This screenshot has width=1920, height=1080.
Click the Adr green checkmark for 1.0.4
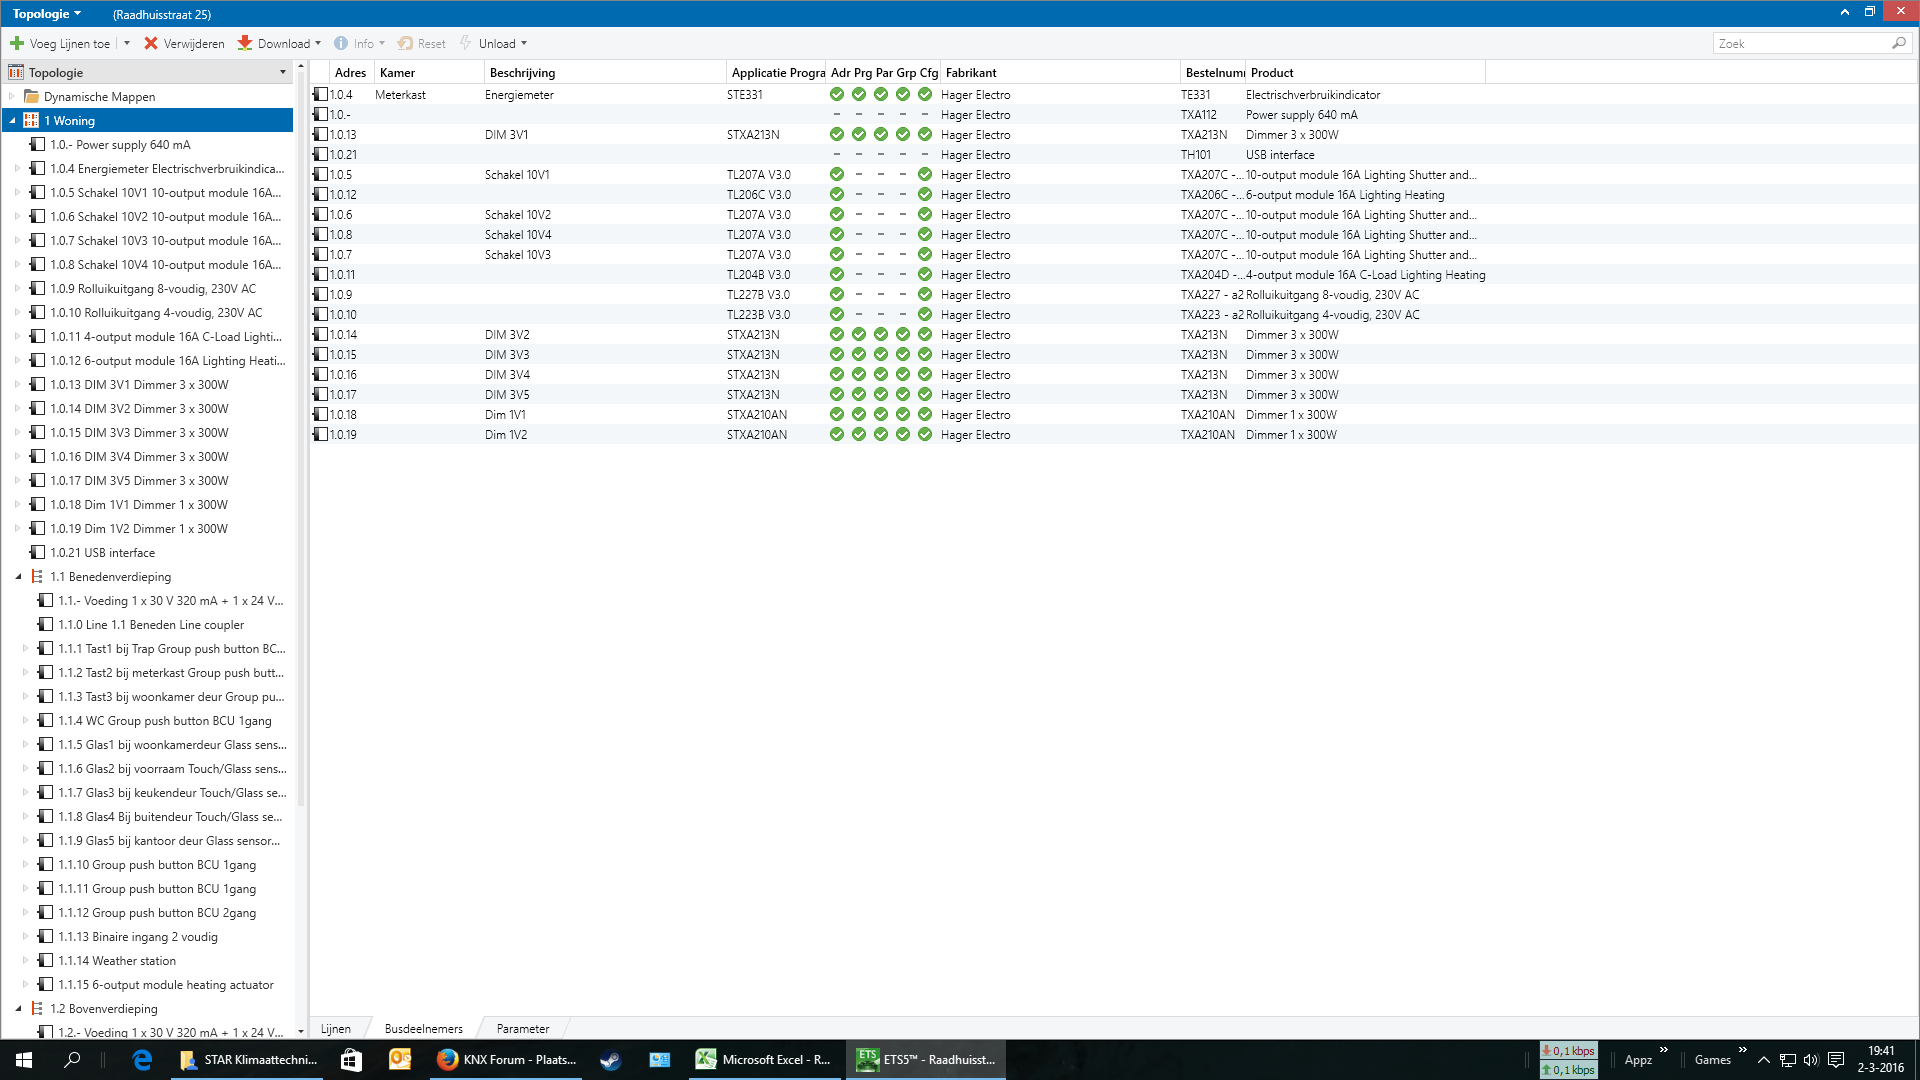coord(837,94)
